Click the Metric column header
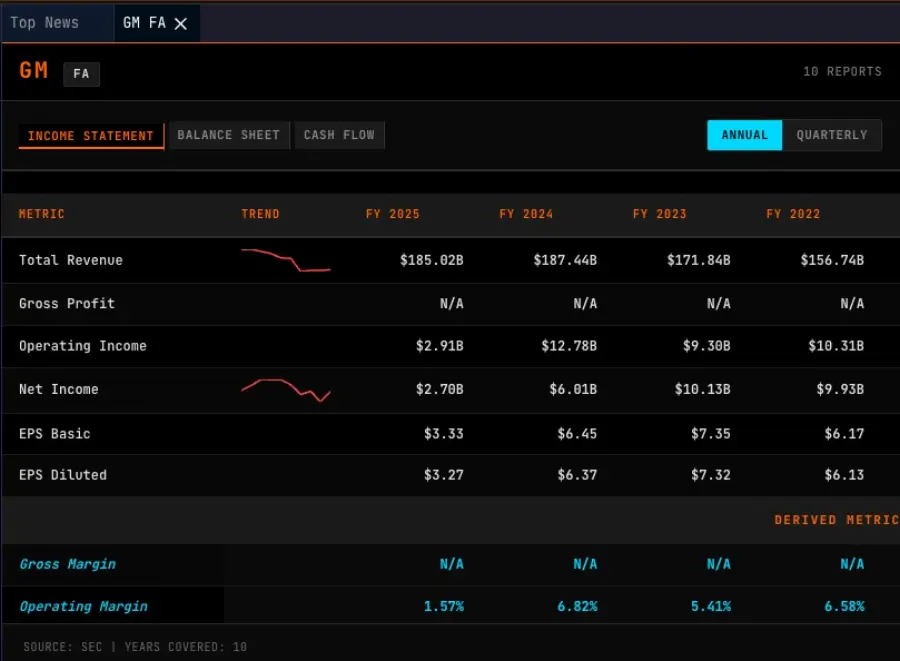The width and height of the screenshot is (900, 661). click(42, 214)
